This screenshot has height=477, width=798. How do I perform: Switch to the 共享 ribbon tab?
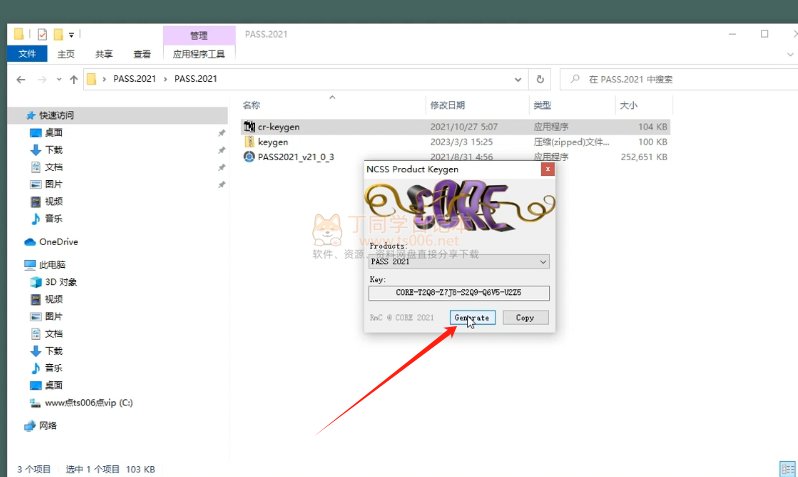(x=104, y=54)
